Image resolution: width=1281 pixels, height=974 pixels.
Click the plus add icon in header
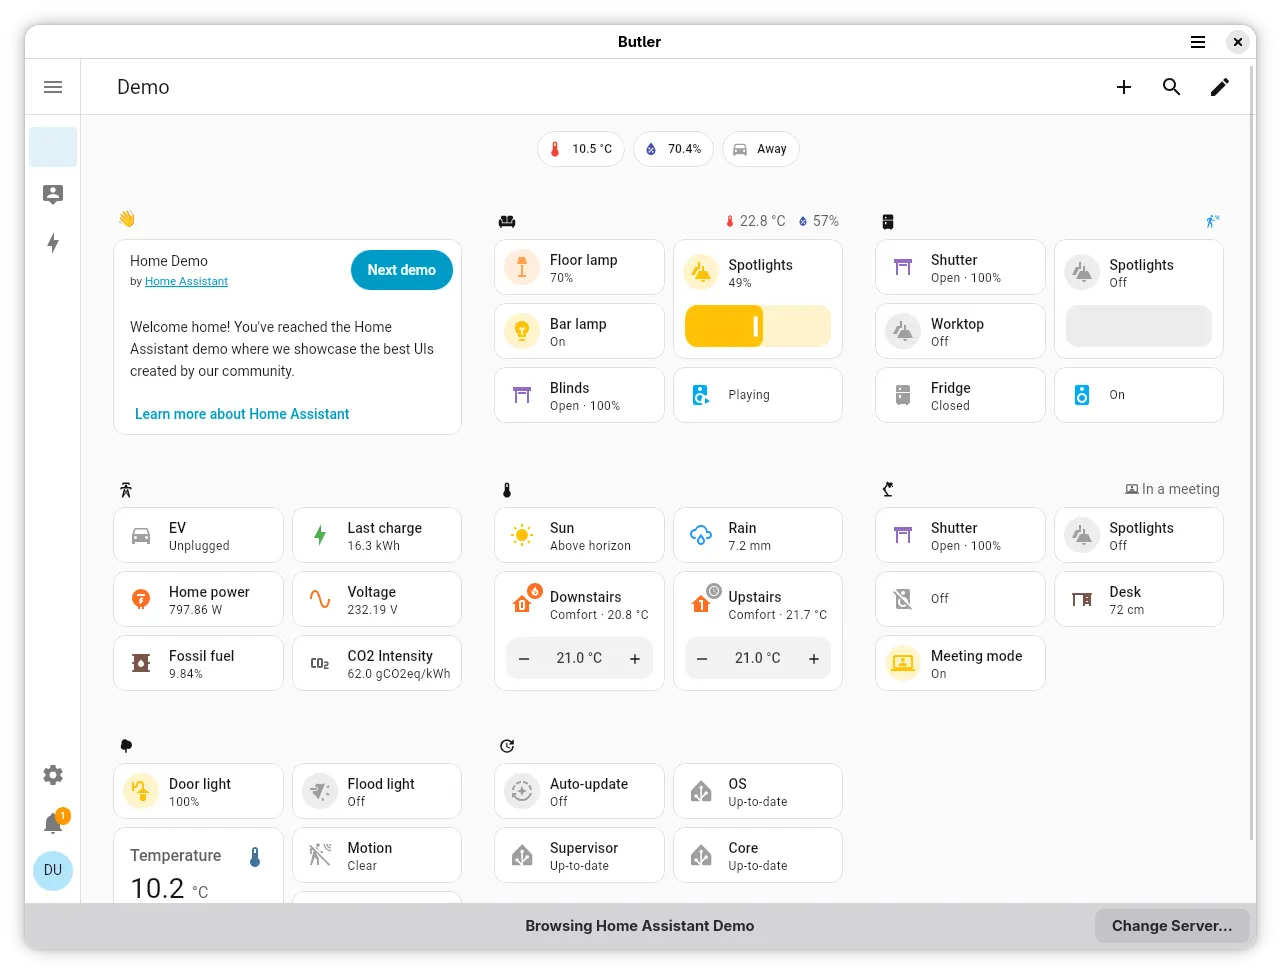(1123, 87)
